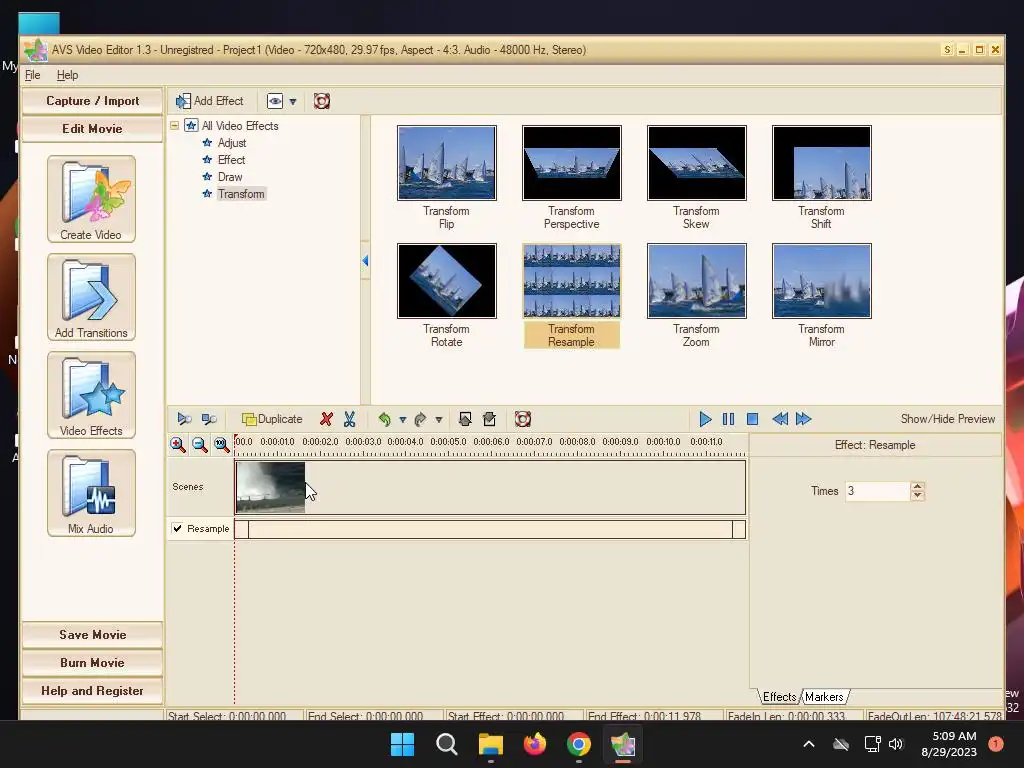The image size is (1024, 768).
Task: Click the second scene-preview icon in timeline toolbar
Action: [209, 419]
